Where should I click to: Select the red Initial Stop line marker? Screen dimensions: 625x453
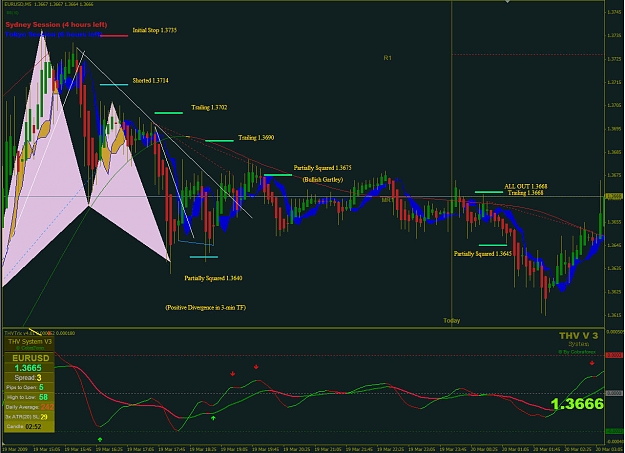pyautogui.click(x=114, y=36)
